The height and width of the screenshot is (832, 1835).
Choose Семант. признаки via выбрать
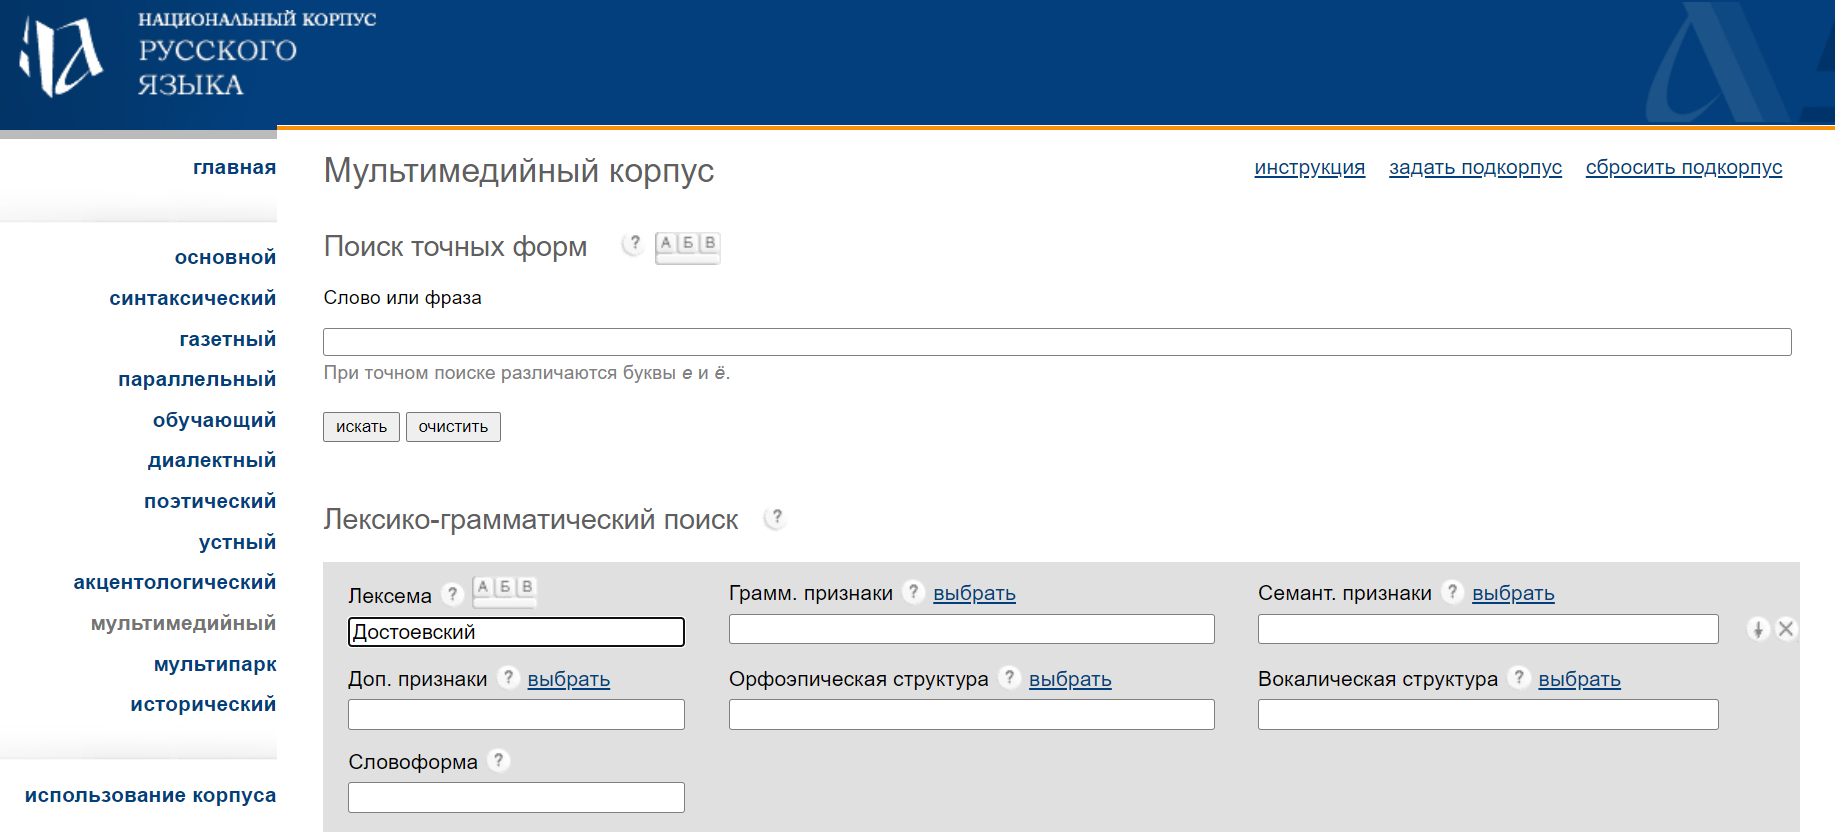click(x=1513, y=593)
